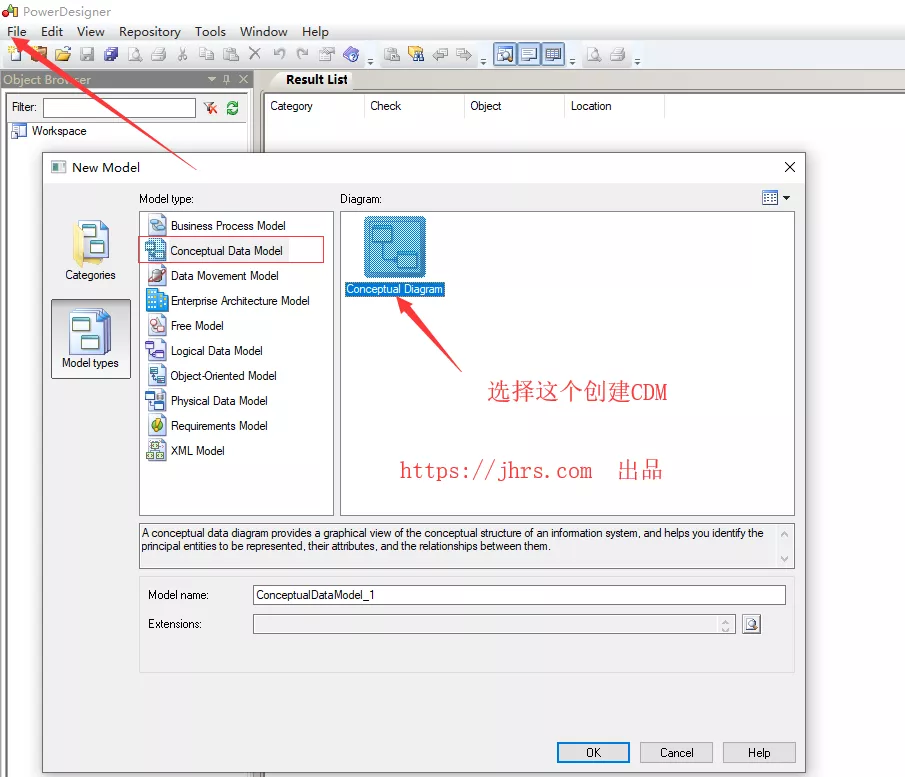This screenshot has width=905, height=777.
Task: Open the Tools menu
Action: pyautogui.click(x=210, y=32)
